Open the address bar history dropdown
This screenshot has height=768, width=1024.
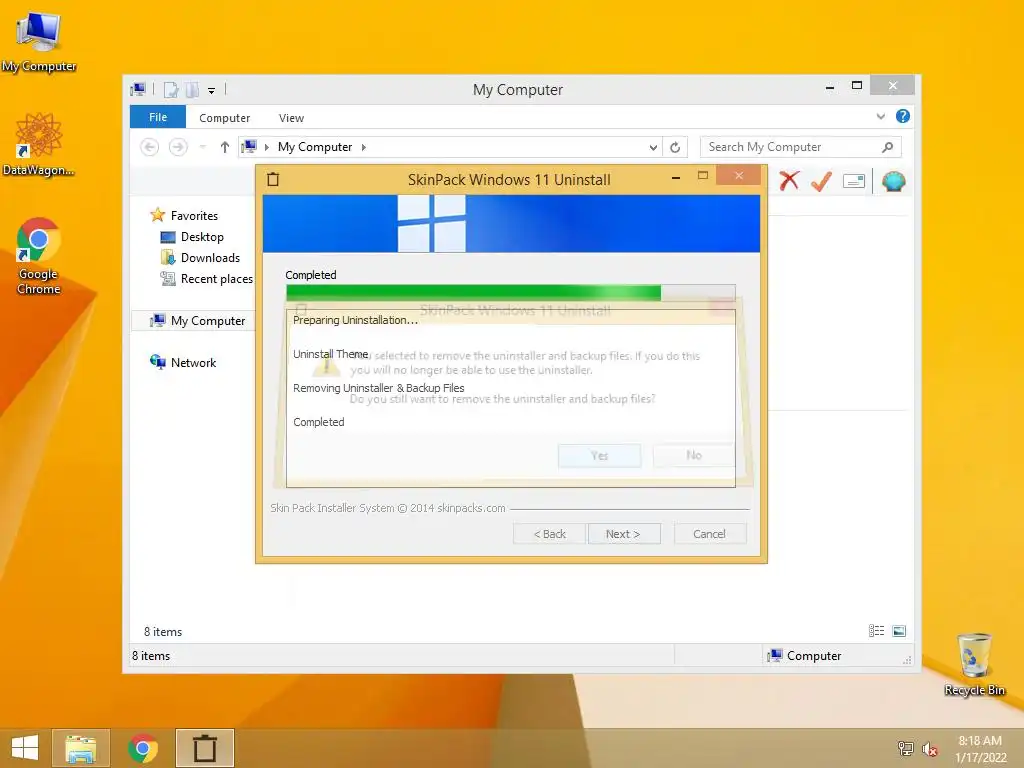[653, 148]
